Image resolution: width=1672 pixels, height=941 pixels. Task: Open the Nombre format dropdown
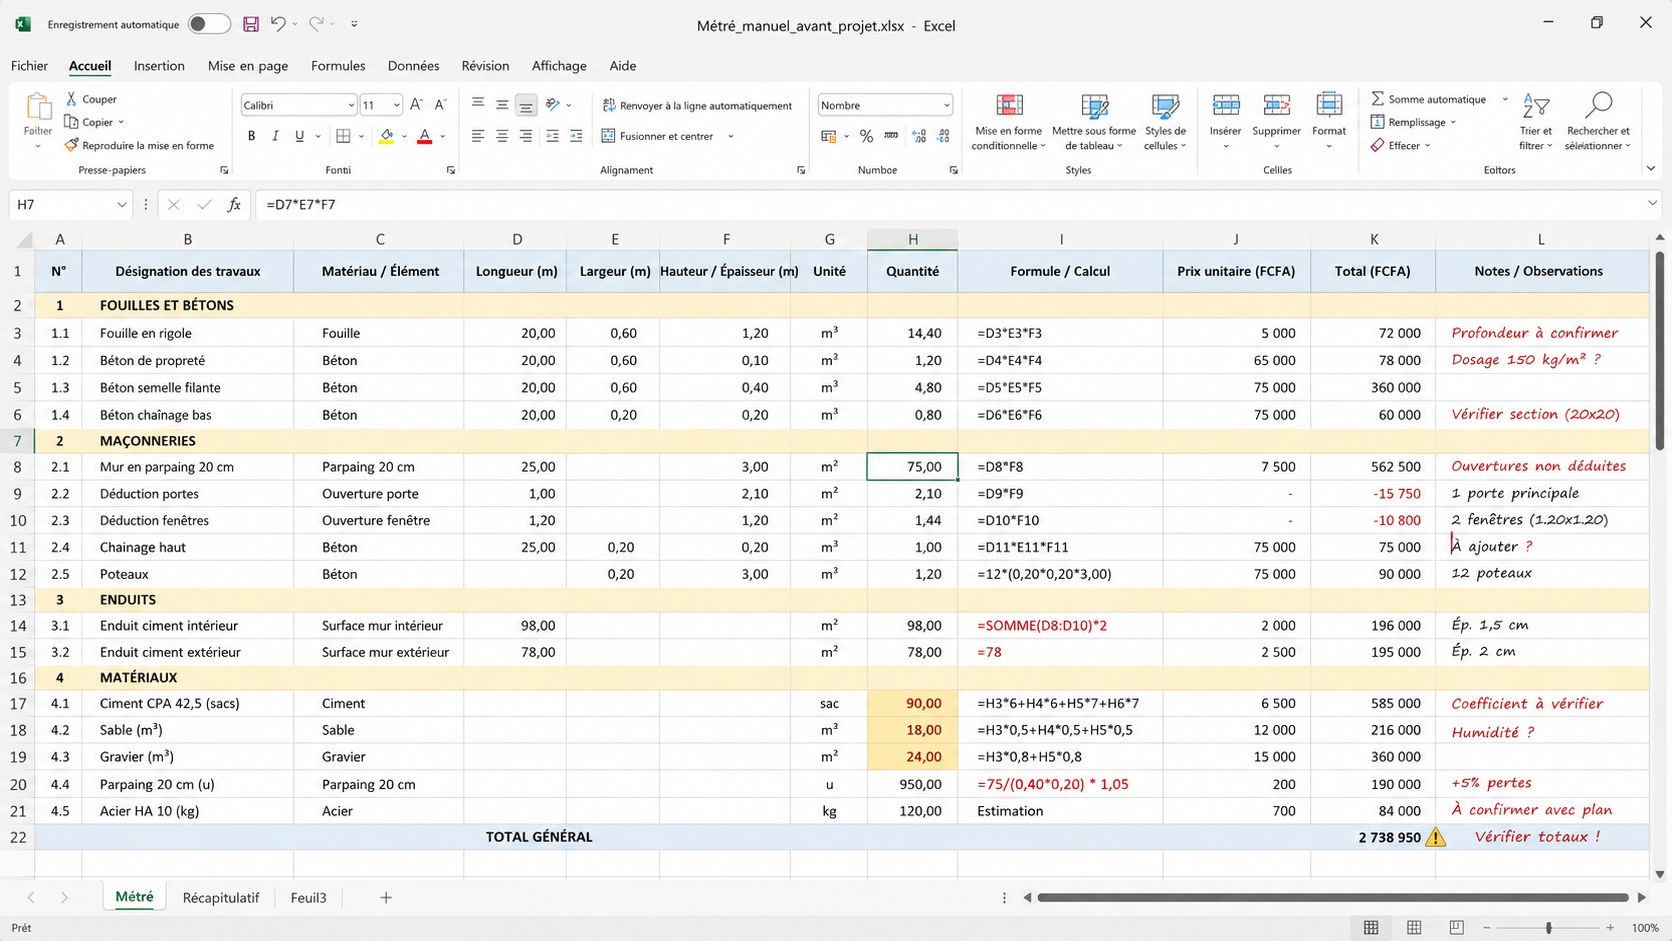[x=946, y=105]
